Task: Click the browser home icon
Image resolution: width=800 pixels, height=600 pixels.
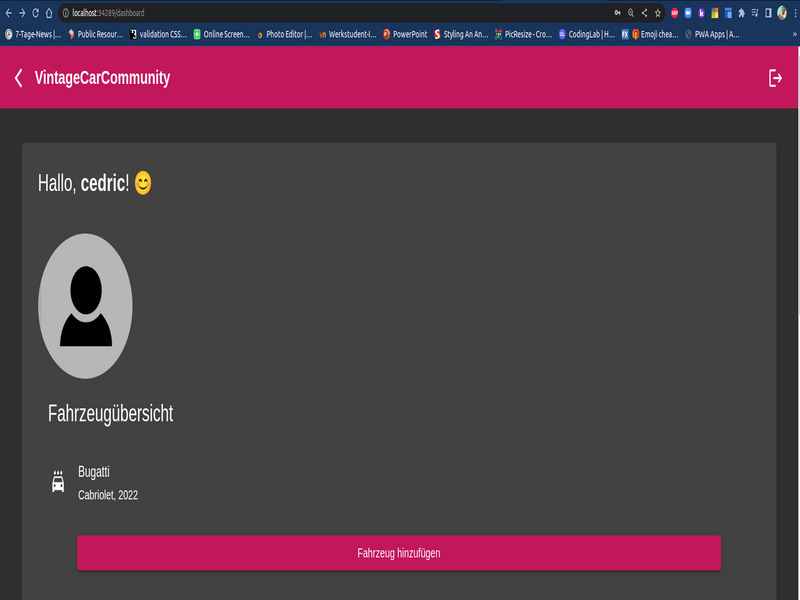Action: [50, 13]
